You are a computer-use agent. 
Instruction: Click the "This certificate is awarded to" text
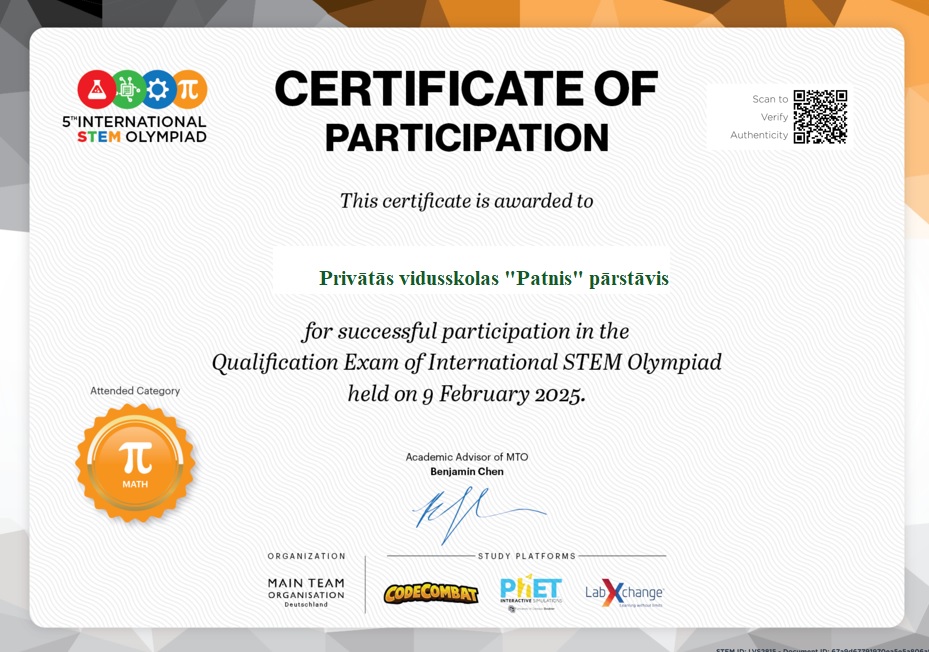tap(466, 201)
